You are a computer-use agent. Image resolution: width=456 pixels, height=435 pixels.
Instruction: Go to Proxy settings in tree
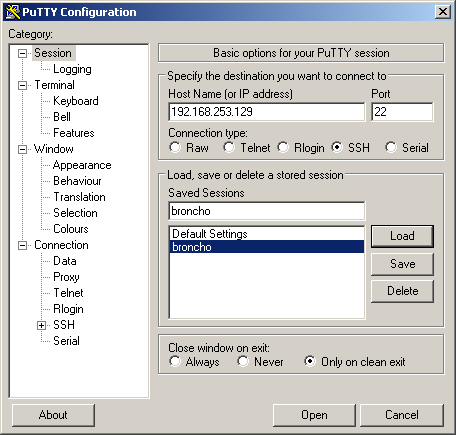66,277
